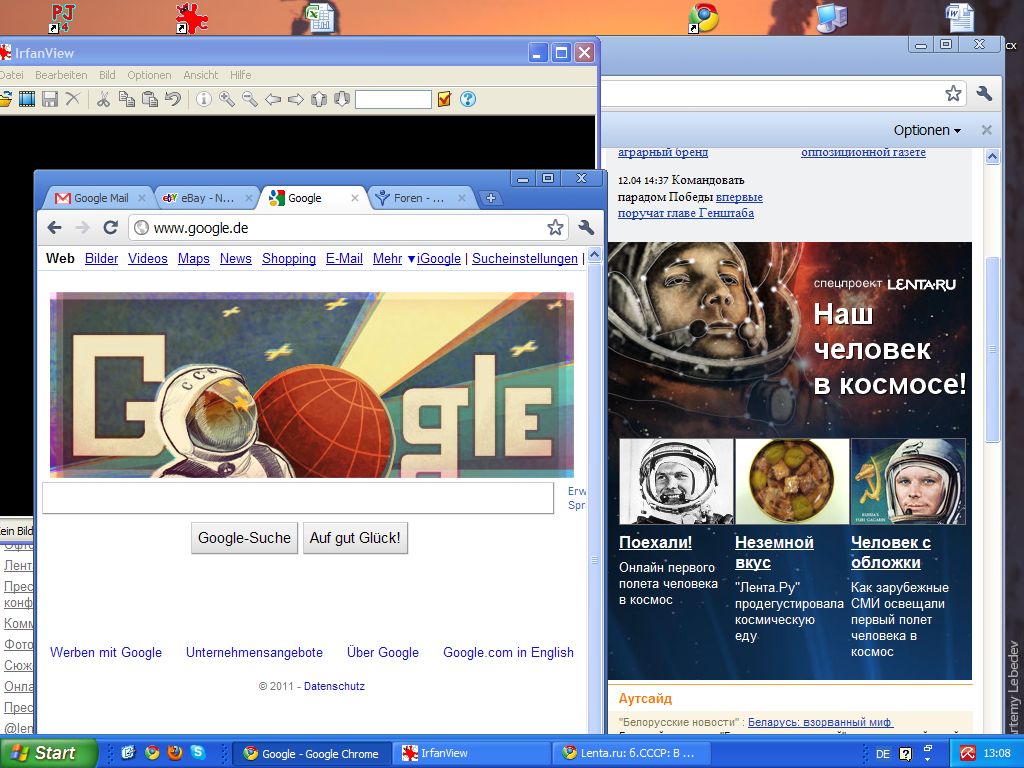The height and width of the screenshot is (768, 1024).
Task: Click the IrfanView zoom out magnifier
Action: click(249, 99)
